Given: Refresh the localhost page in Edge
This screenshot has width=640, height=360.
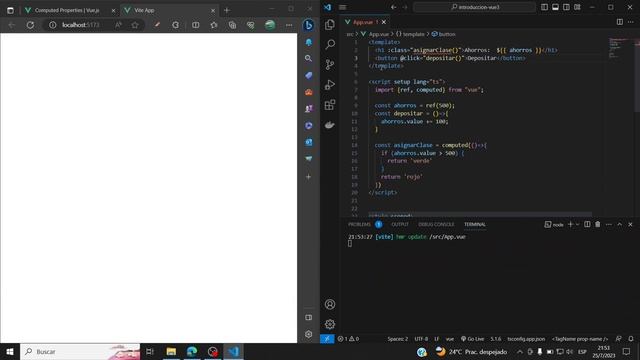Looking at the screenshot, I should click(x=30, y=25).
